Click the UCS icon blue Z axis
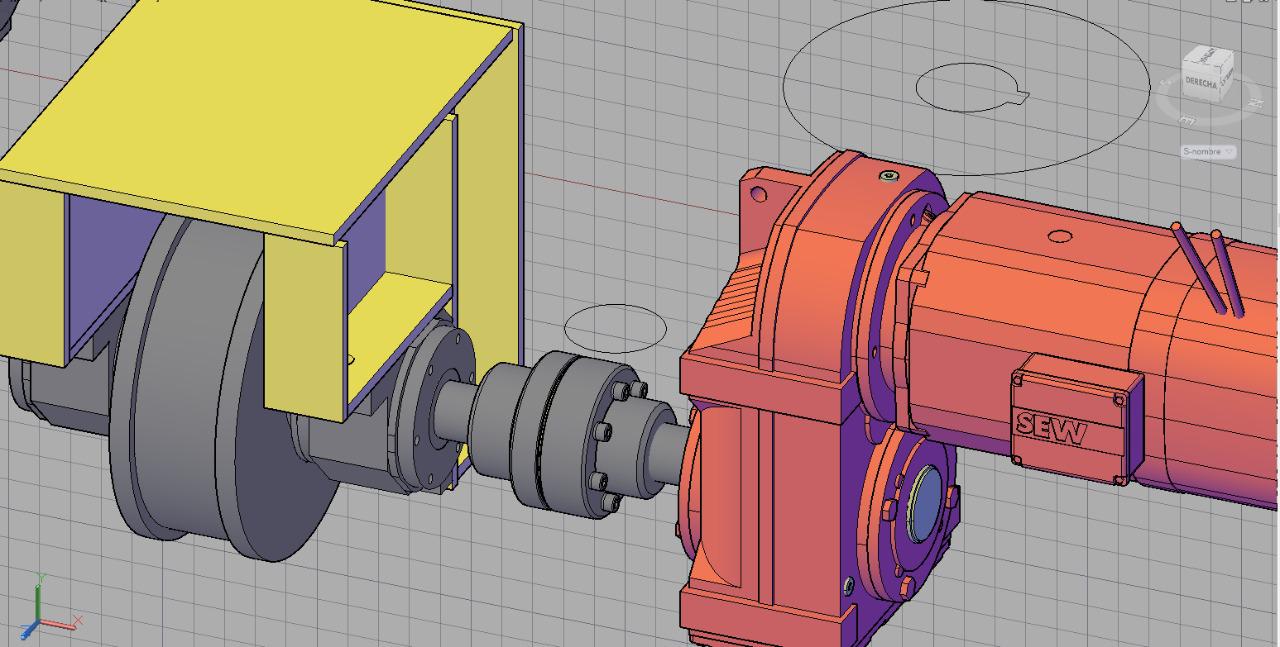 coord(29,632)
